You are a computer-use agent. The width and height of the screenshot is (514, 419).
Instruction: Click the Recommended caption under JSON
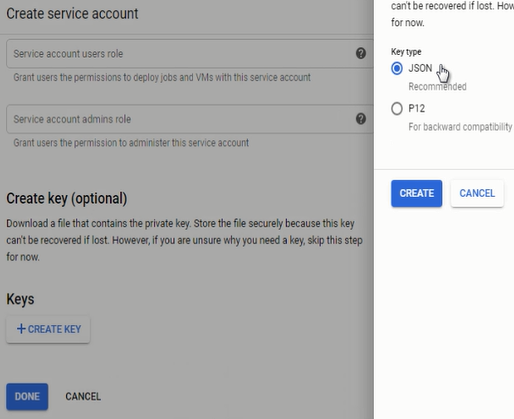(x=437, y=87)
